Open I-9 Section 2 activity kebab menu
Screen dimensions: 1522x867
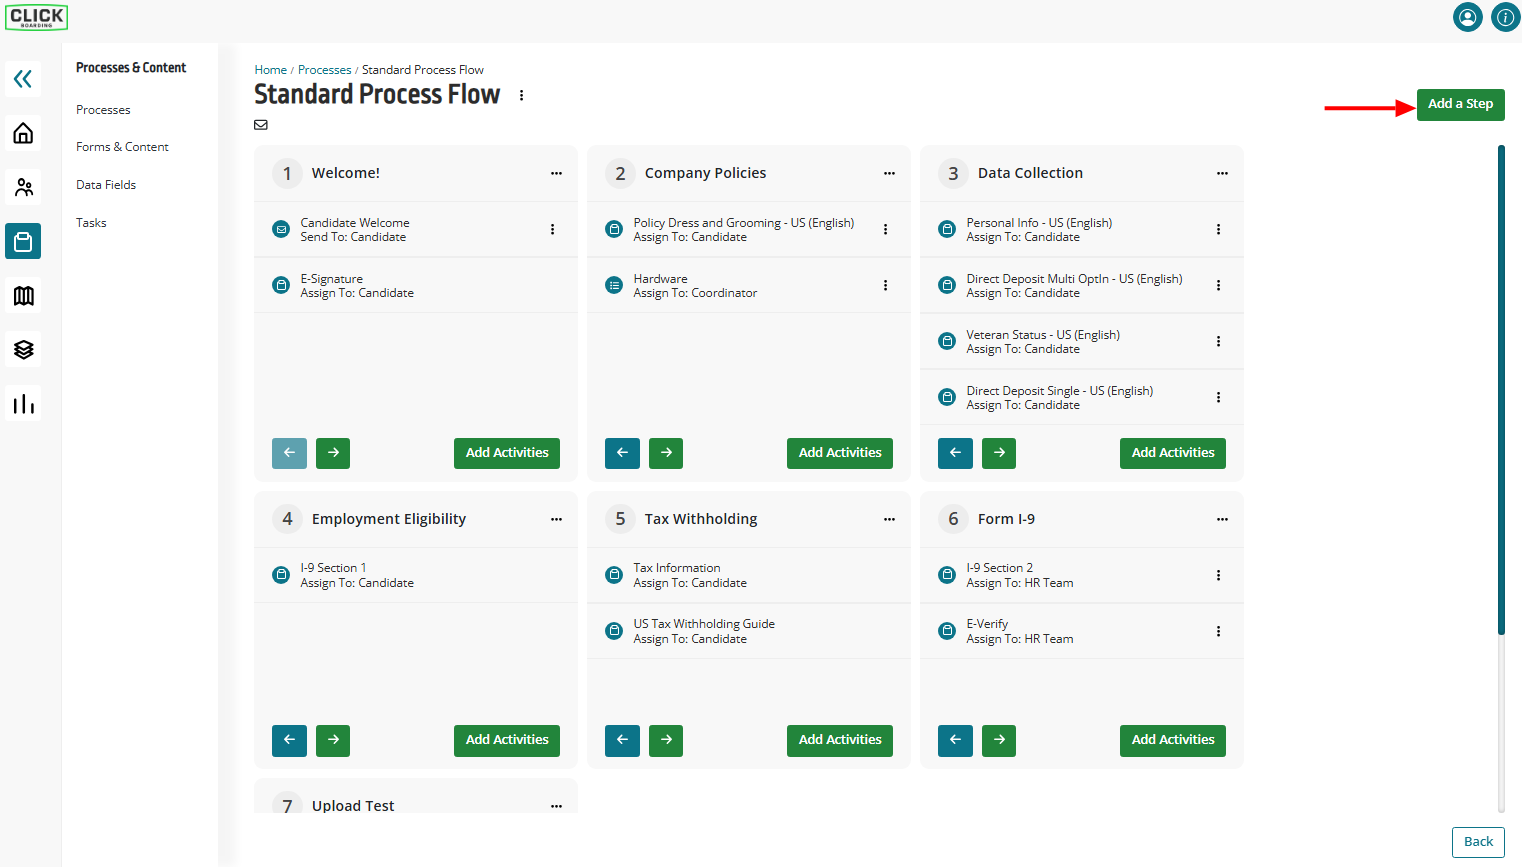click(1218, 575)
